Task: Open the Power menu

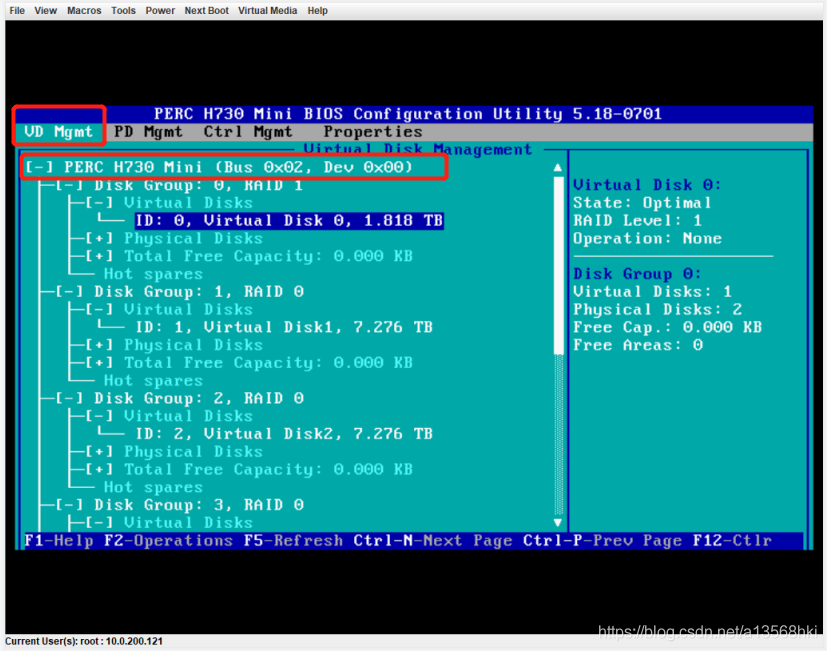Action: tap(160, 11)
